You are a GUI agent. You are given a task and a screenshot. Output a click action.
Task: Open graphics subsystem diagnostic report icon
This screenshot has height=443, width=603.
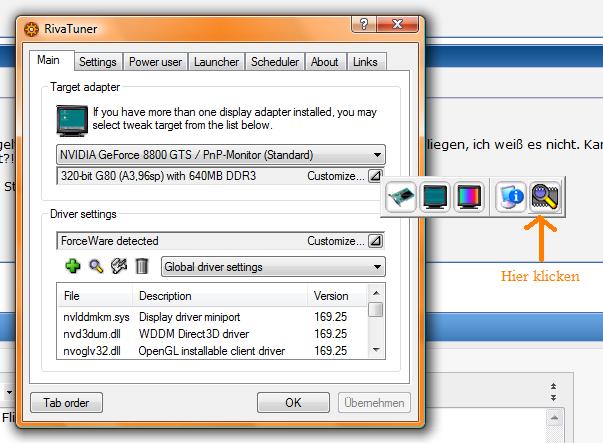tap(511, 197)
